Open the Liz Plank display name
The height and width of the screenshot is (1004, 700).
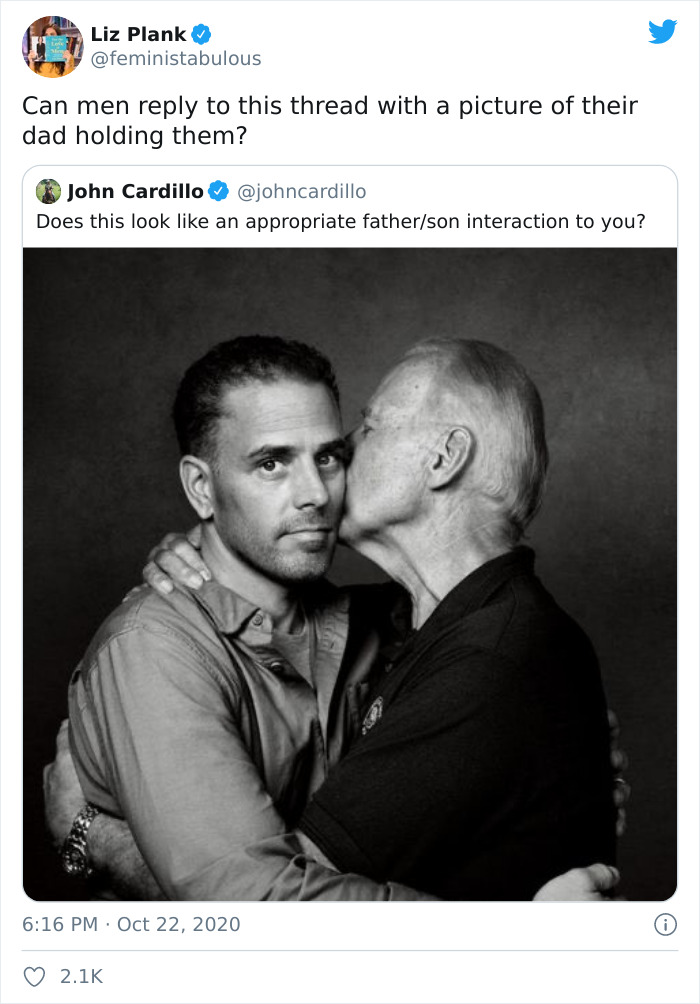[138, 34]
